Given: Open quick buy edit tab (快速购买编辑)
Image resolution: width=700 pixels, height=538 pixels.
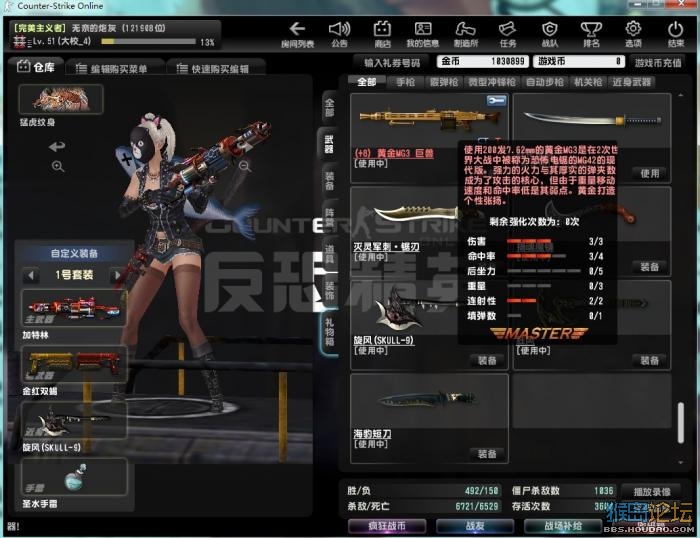Looking at the screenshot, I should pyautogui.click(x=214, y=69).
